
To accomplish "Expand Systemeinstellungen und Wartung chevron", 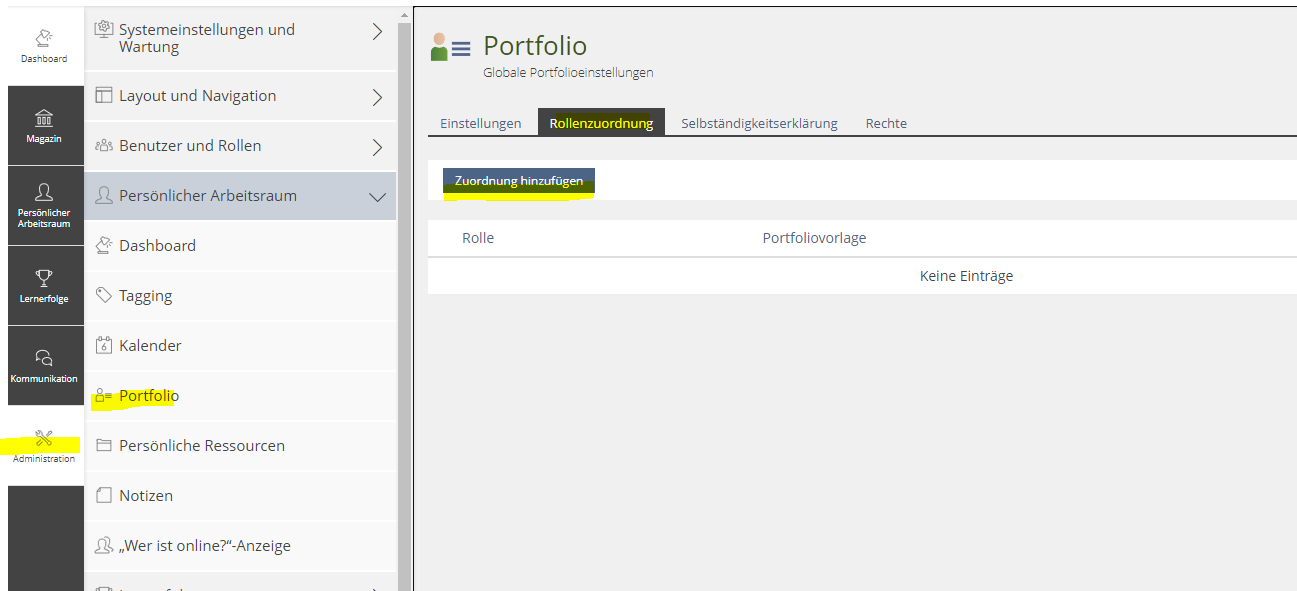I will 377,32.
